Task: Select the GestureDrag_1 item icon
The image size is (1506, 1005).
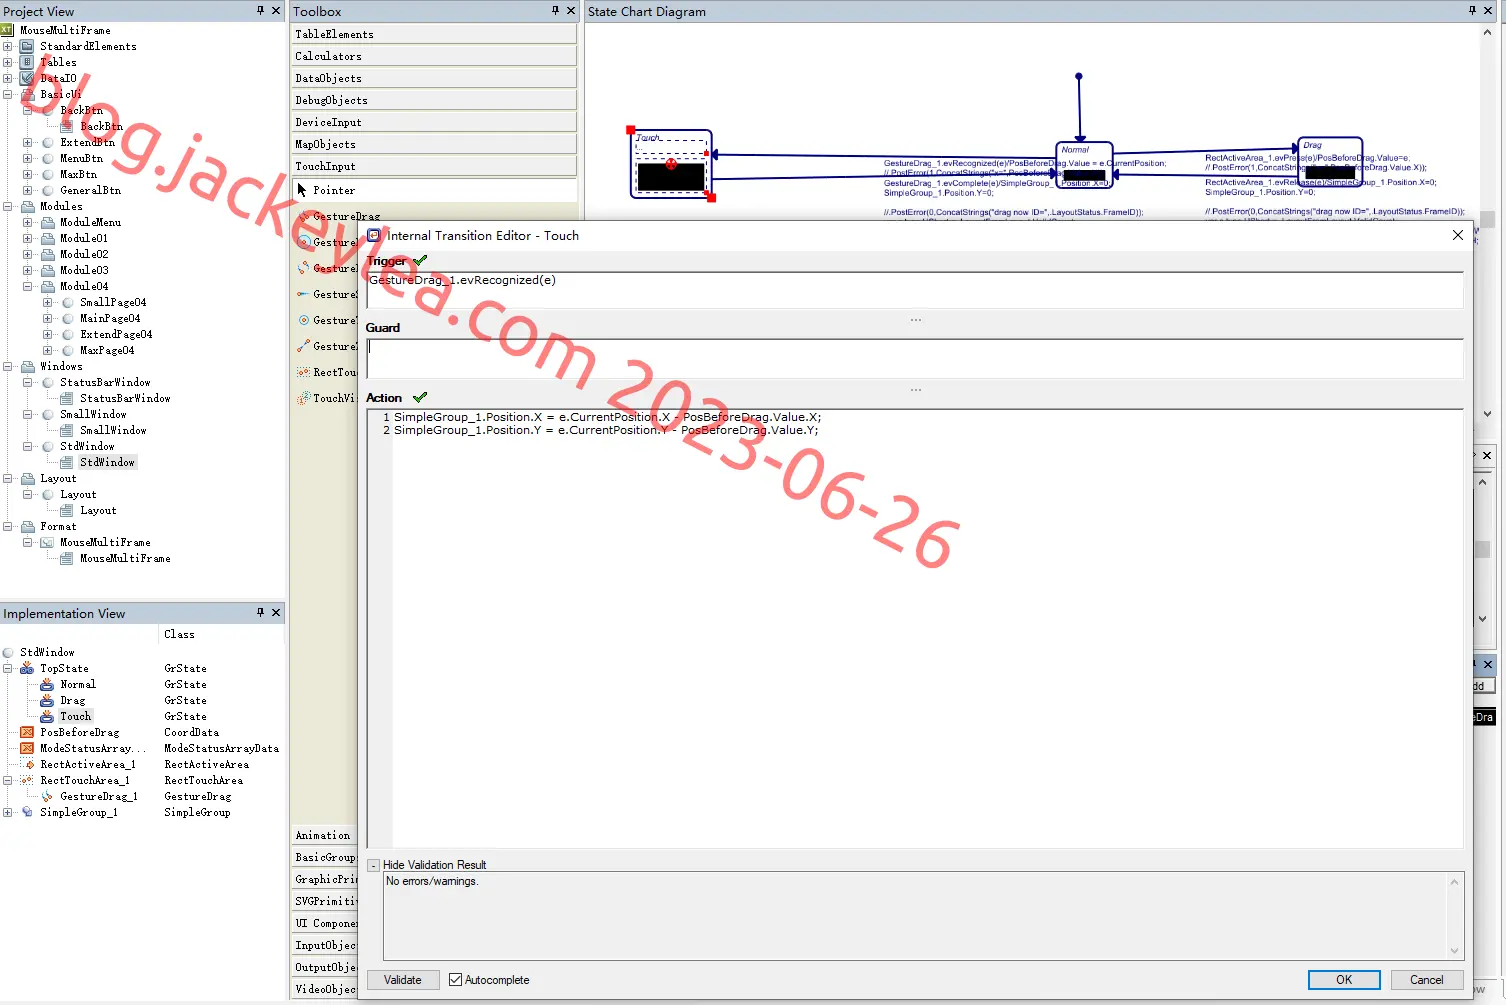Action: pos(47,796)
